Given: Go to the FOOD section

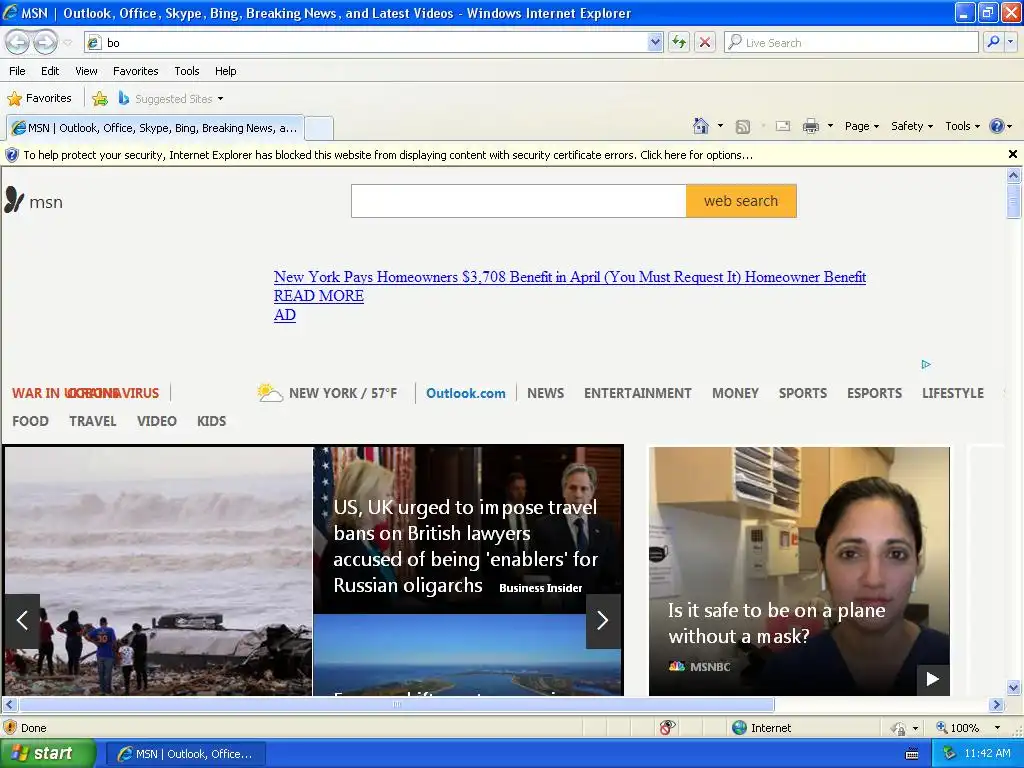Looking at the screenshot, I should tap(30, 421).
